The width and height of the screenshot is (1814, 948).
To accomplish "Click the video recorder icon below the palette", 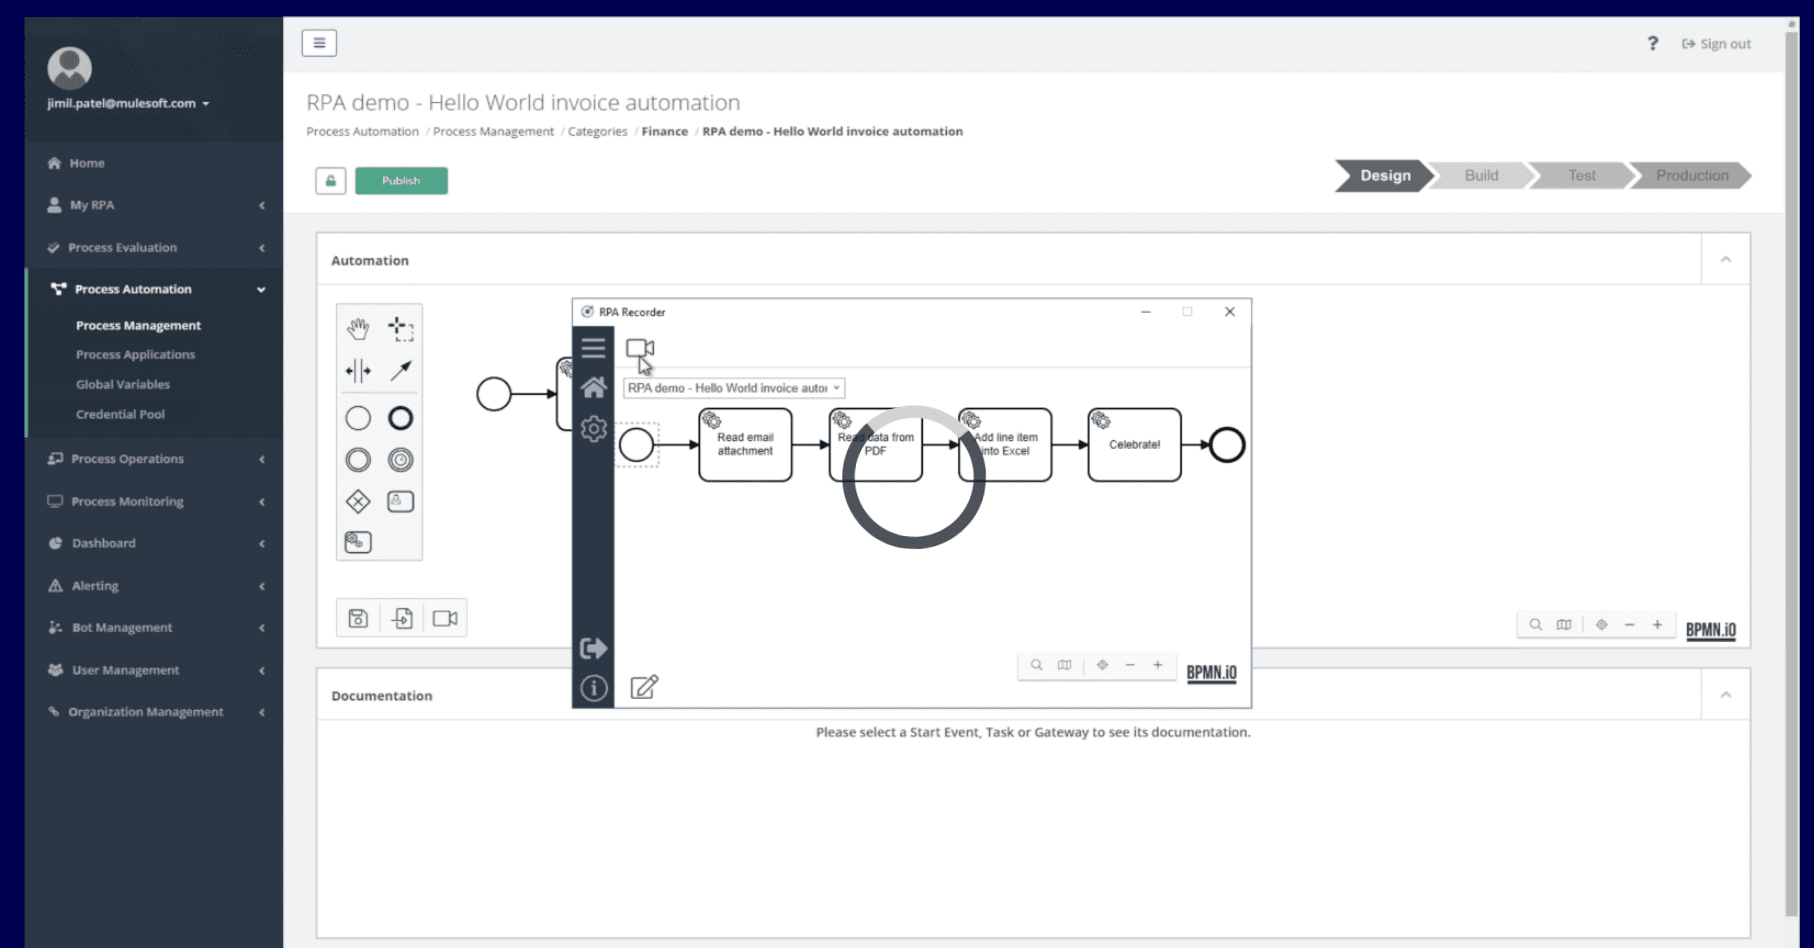I will tap(445, 618).
